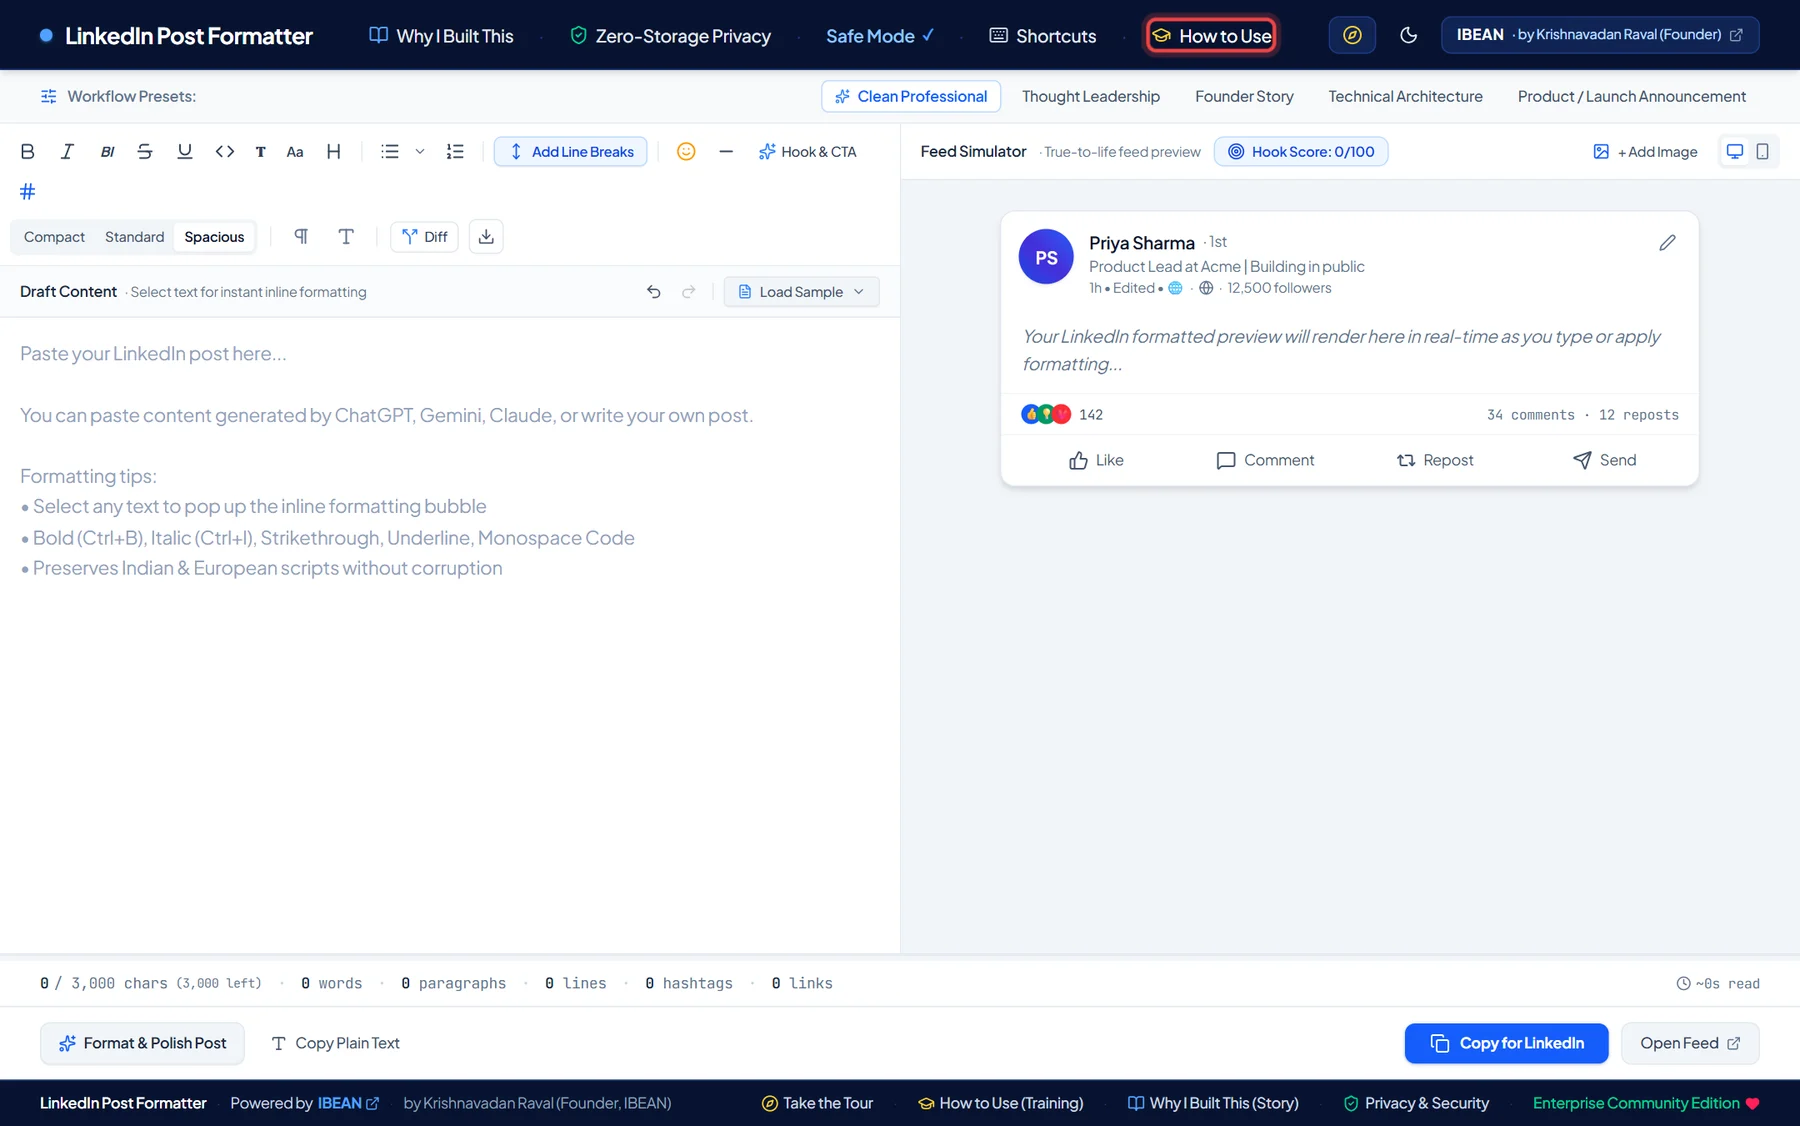Screen dimensions: 1800x1126
Task: Insert emoji with the smiley icon
Action: (686, 151)
